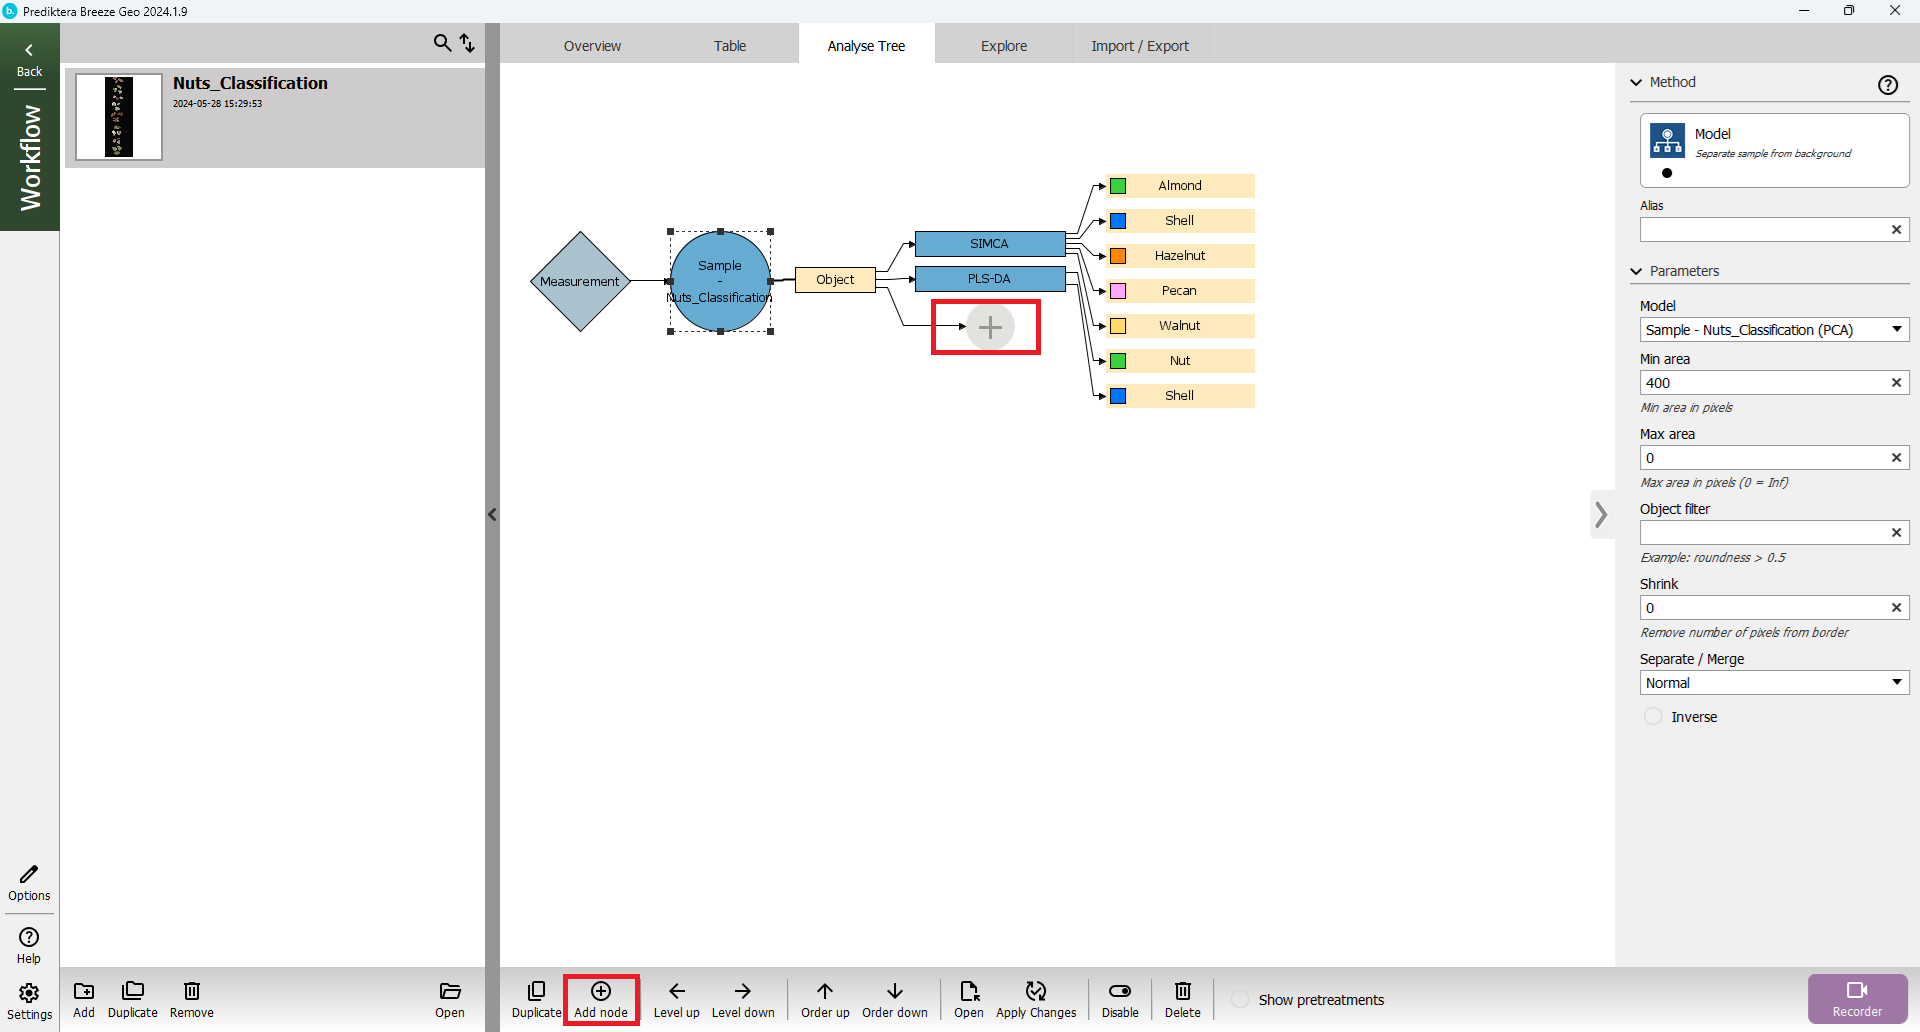
Task: Open the Model dropdown in Parameters
Action: 1774,330
